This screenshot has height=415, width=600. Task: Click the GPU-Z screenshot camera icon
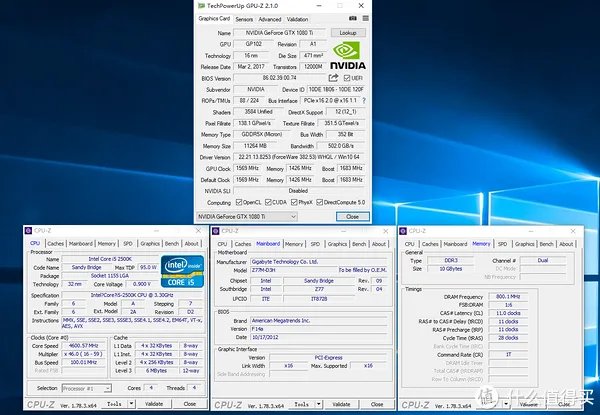click(353, 18)
